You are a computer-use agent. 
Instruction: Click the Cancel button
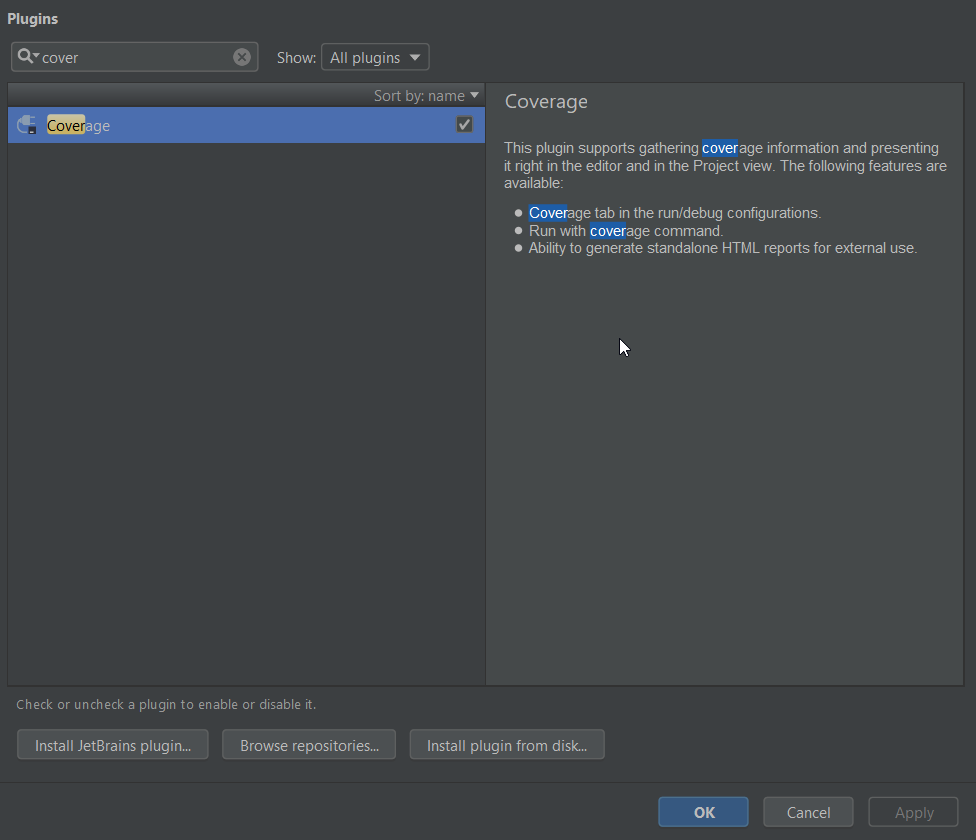(x=808, y=812)
